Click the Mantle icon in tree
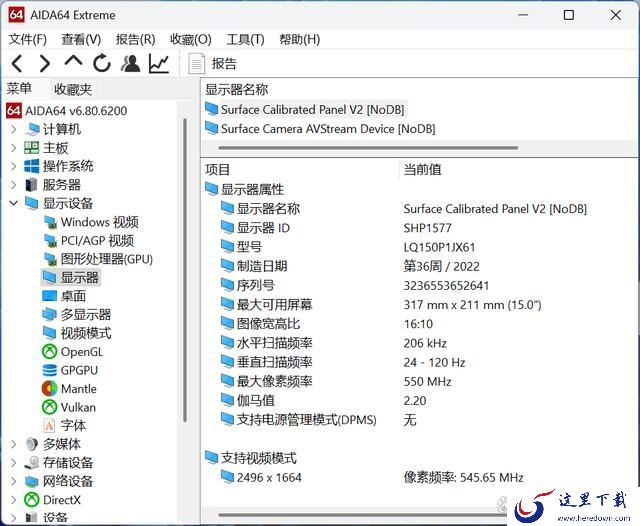The image size is (640, 526). point(49,388)
